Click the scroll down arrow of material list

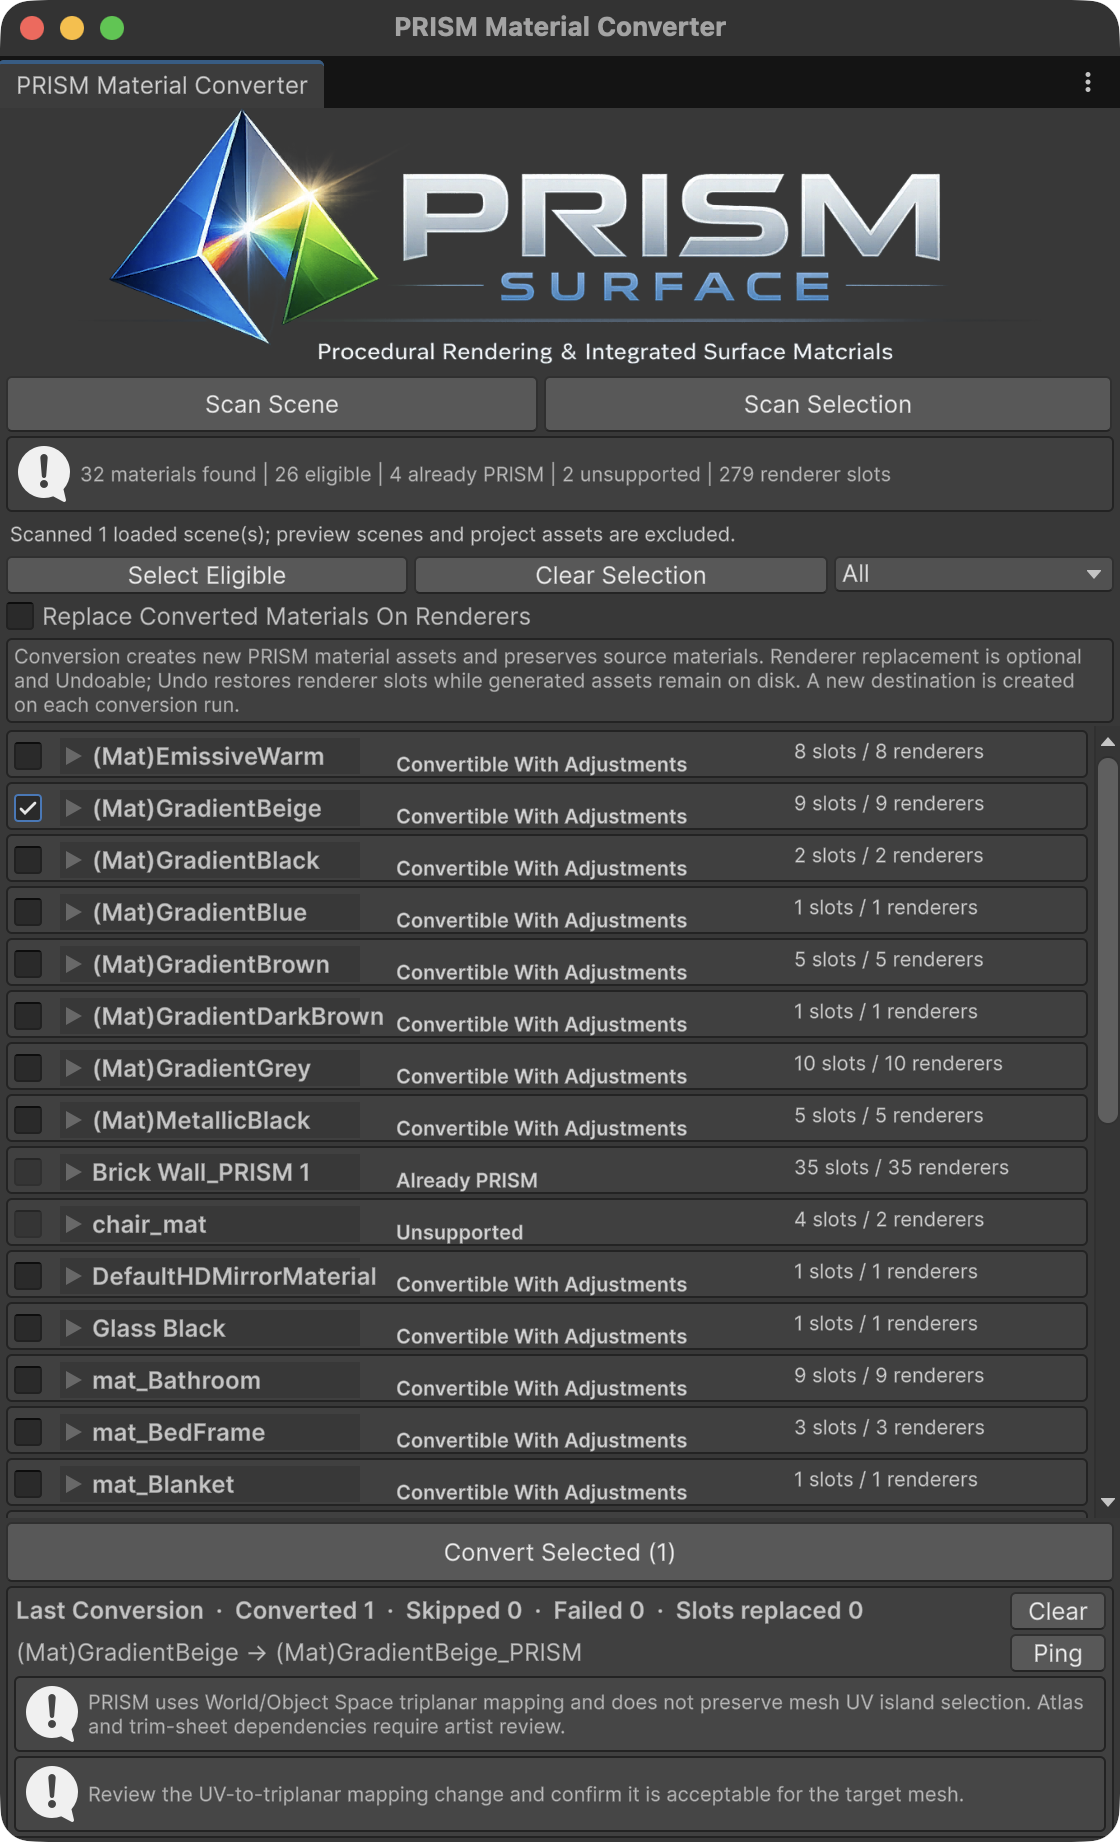click(1107, 1502)
